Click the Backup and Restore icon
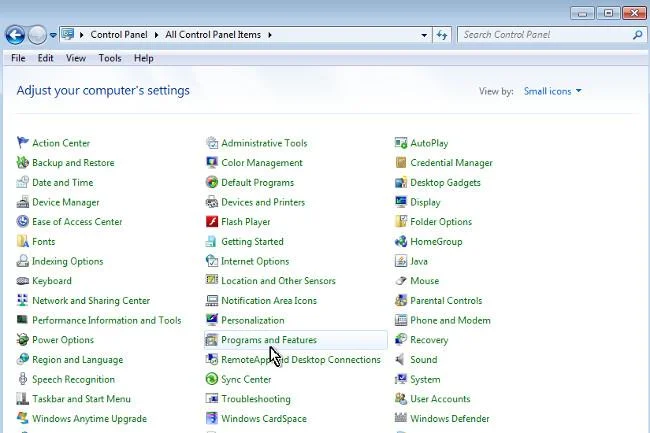The width and height of the screenshot is (650, 433). click(22, 162)
